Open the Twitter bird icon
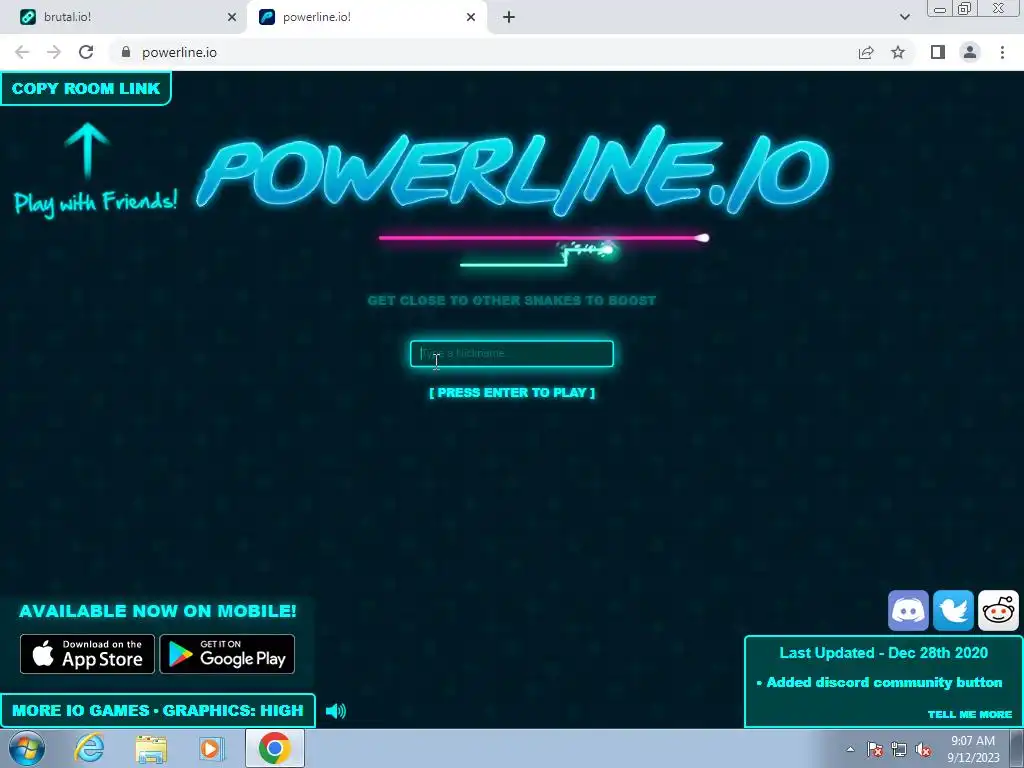Viewport: 1024px width, 768px height. (x=953, y=611)
